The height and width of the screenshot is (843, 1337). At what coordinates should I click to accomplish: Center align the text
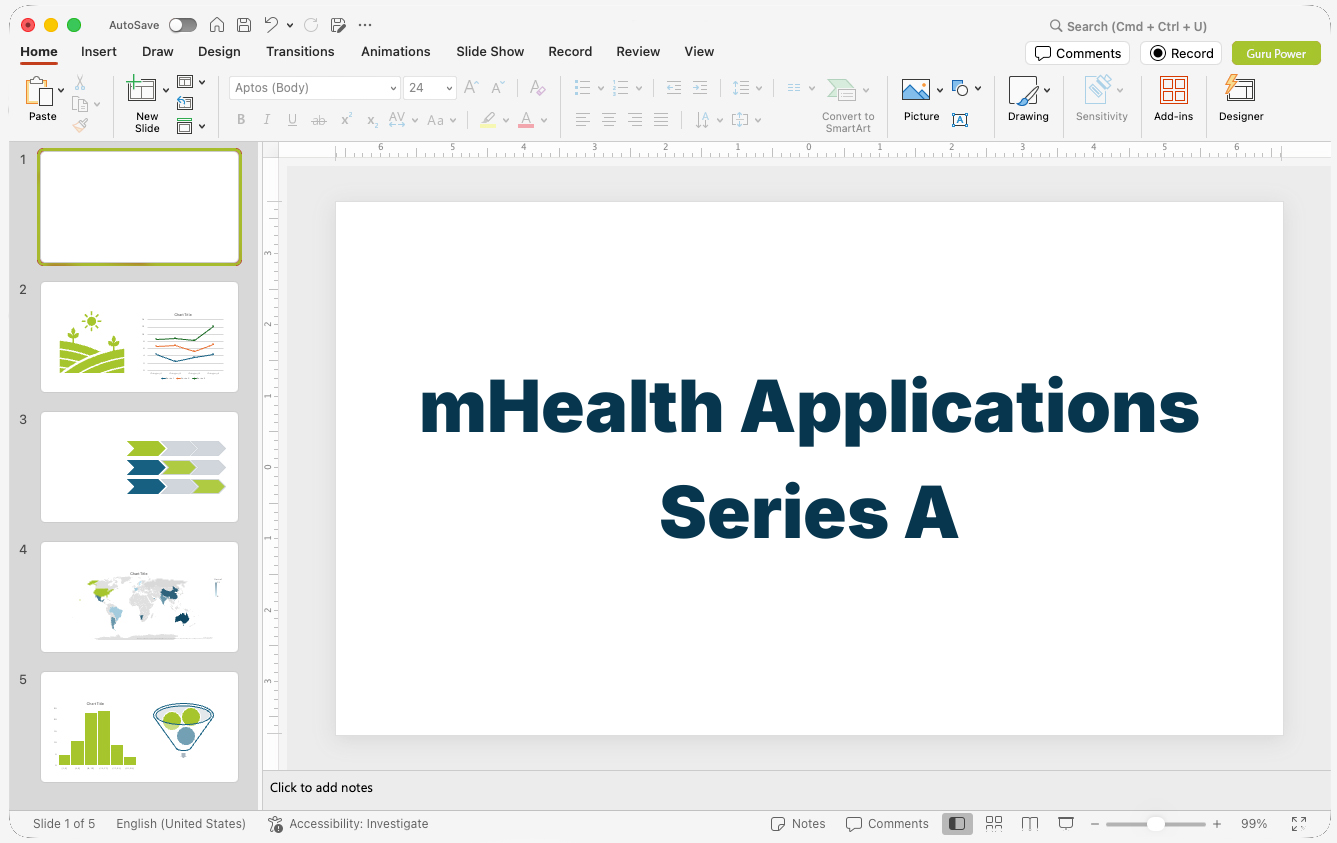[x=609, y=120]
